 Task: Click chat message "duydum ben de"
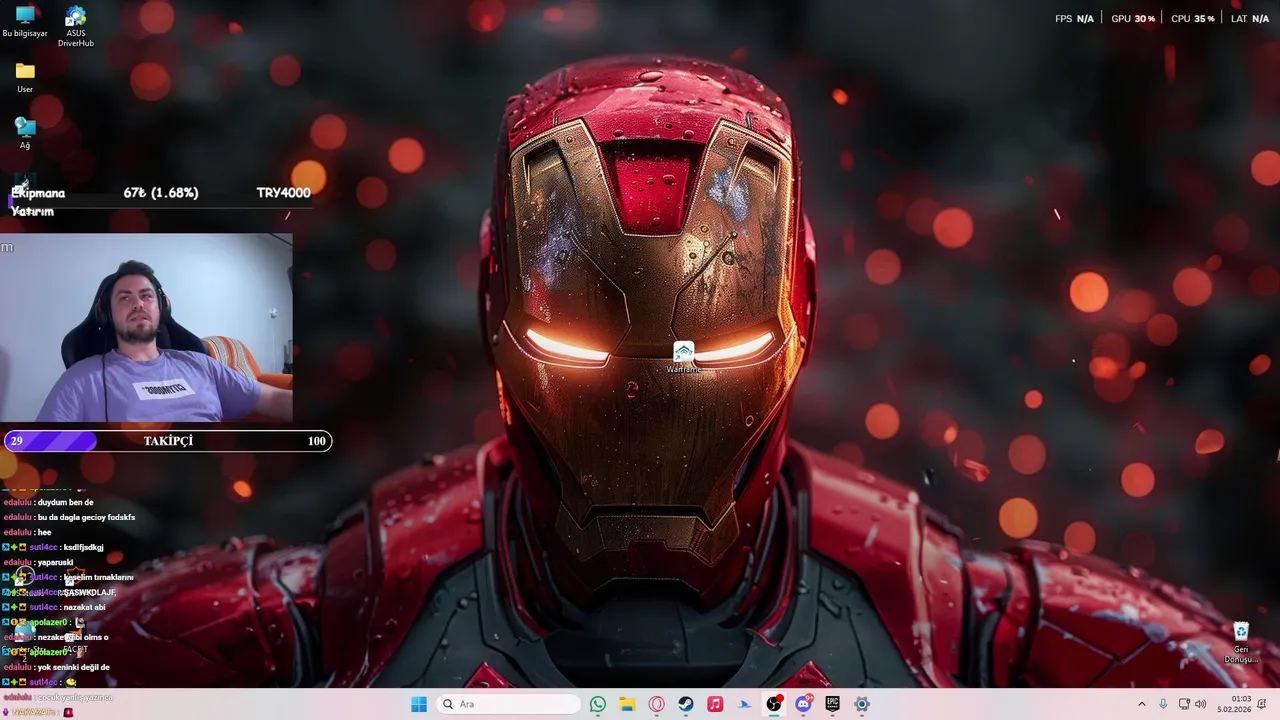(x=65, y=502)
